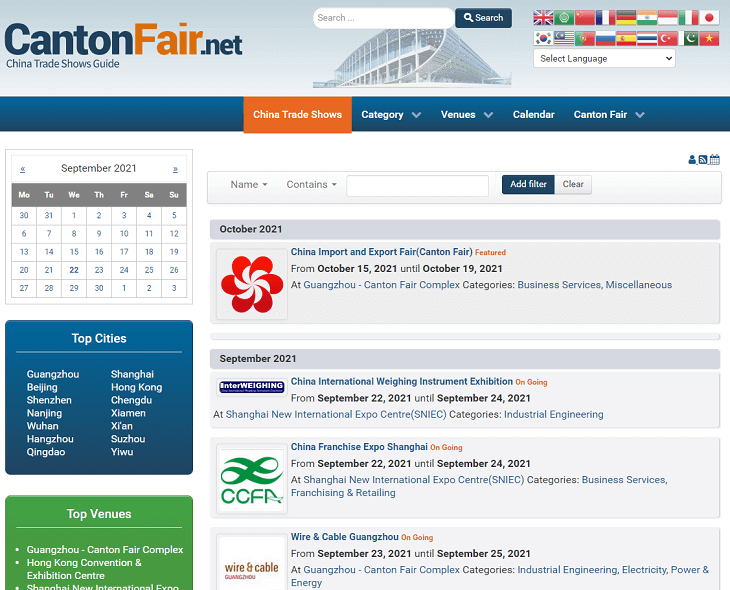Open Miscellaneous category link

point(639,285)
